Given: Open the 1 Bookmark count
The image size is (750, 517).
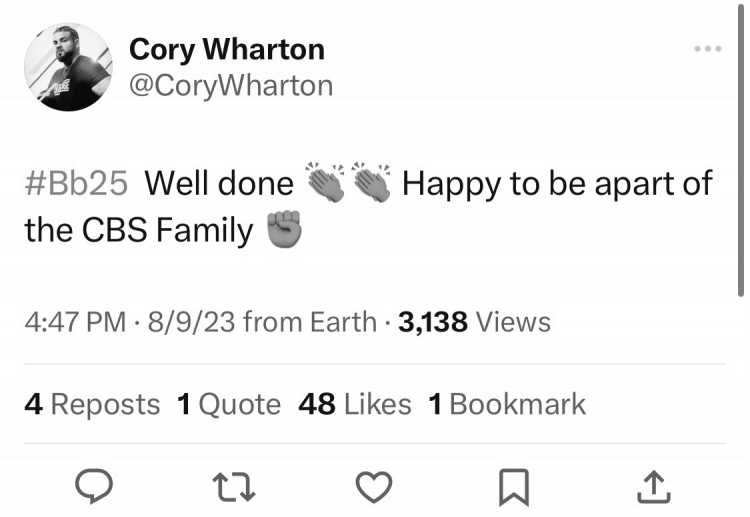Looking at the screenshot, I should pos(507,405).
